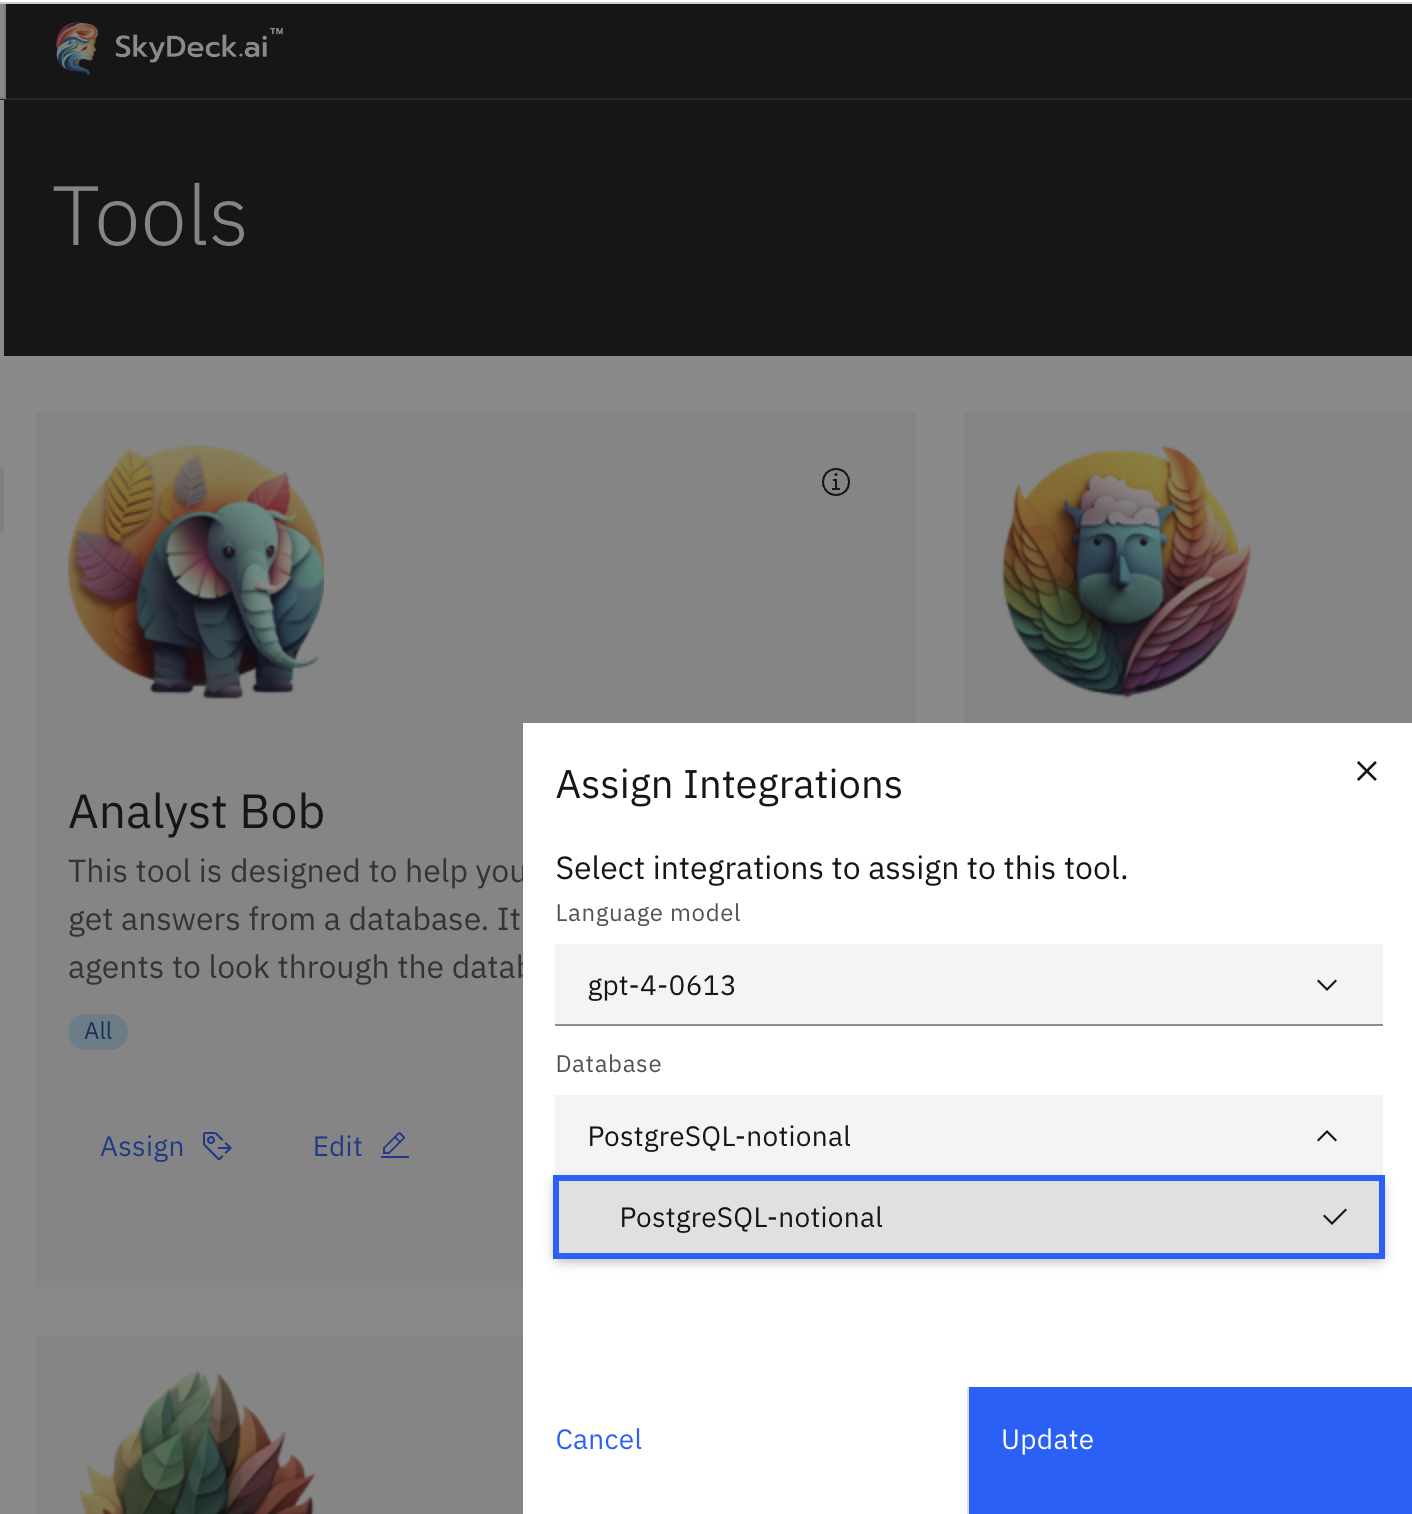Image resolution: width=1412 pixels, height=1514 pixels.
Task: Click the gpt-4-0613 selection field
Action: tap(900, 985)
